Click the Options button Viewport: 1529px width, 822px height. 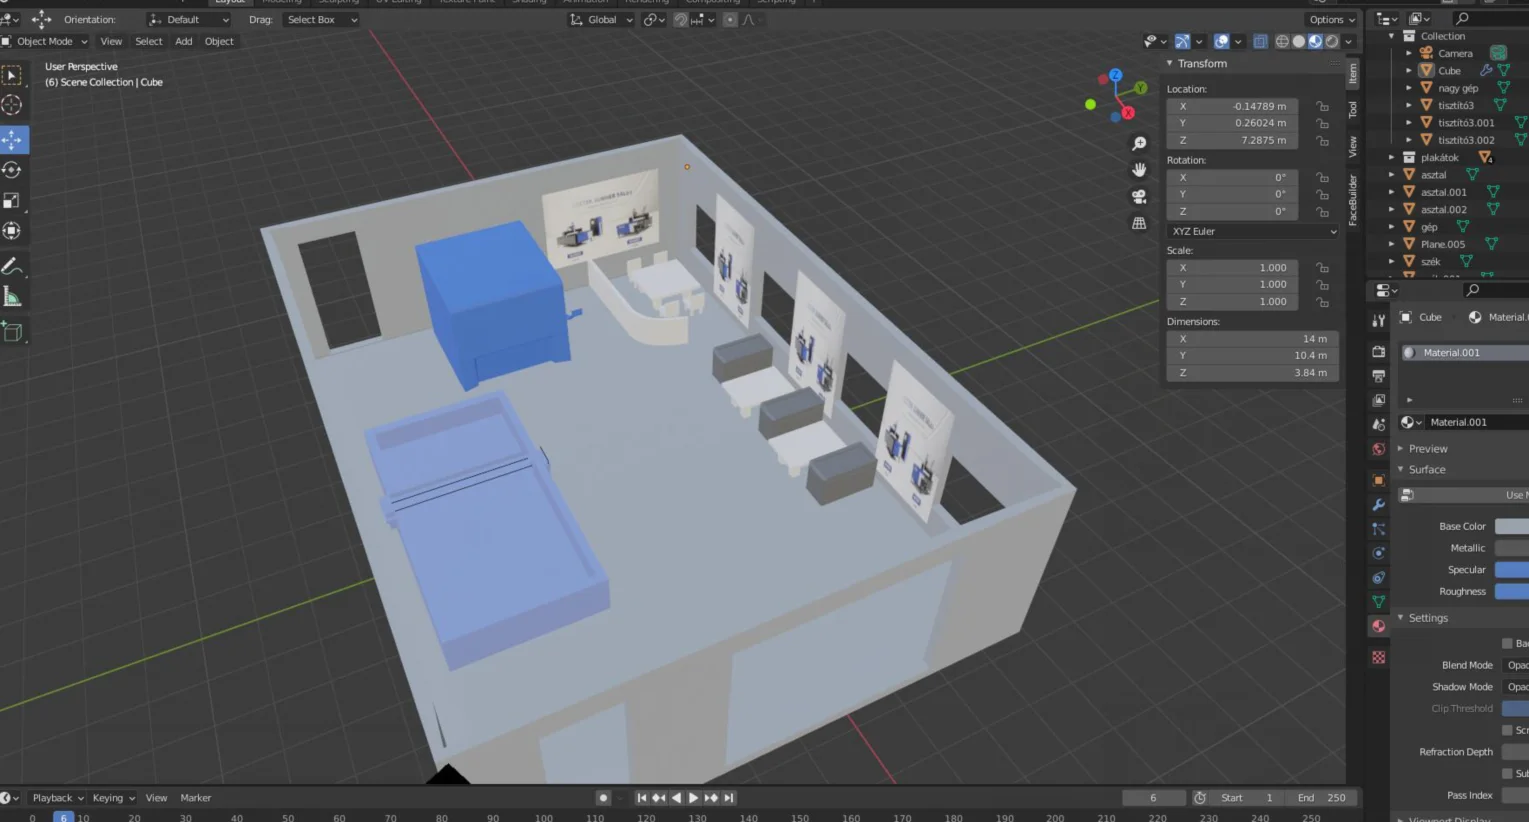(x=1333, y=20)
